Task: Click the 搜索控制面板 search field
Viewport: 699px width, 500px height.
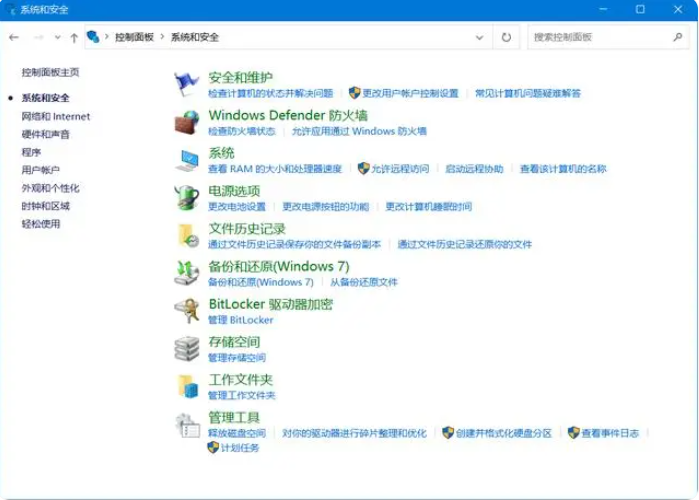Action: [598, 37]
